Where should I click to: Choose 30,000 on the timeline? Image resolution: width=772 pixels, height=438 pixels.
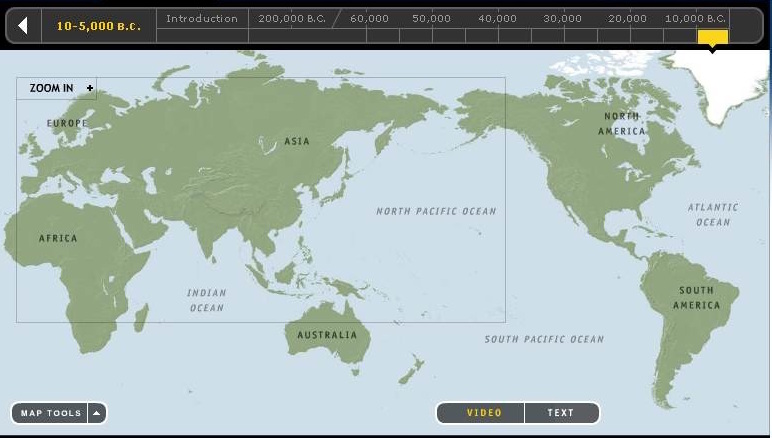pos(562,18)
